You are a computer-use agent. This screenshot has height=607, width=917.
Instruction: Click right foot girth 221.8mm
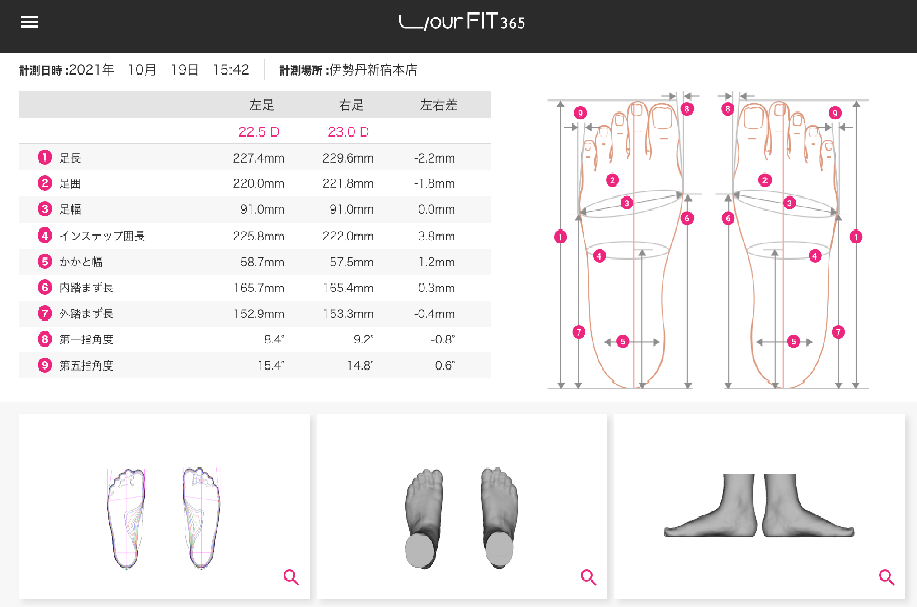pos(347,184)
